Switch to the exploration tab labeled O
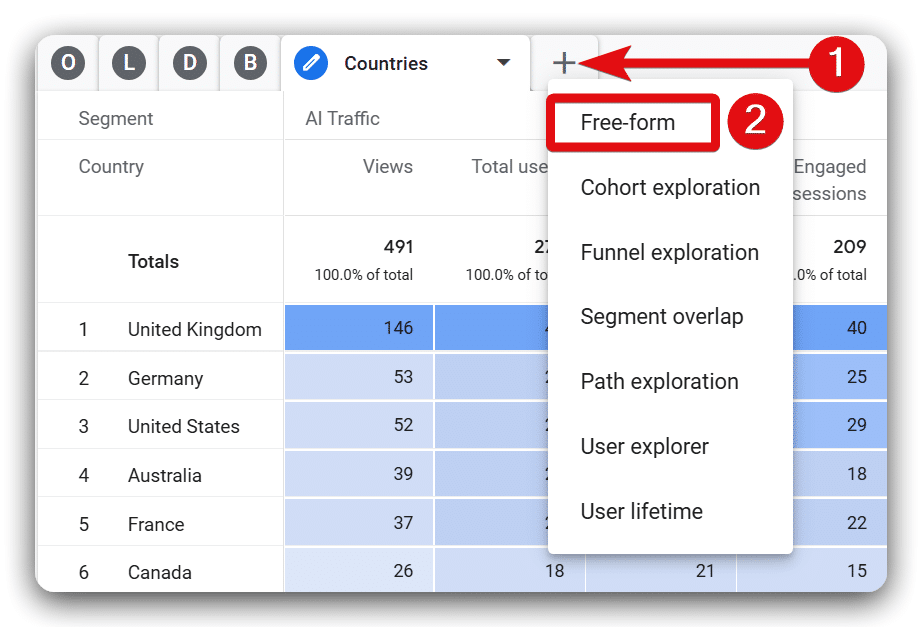Image resolution: width=922 pixels, height=627 pixels. point(67,62)
